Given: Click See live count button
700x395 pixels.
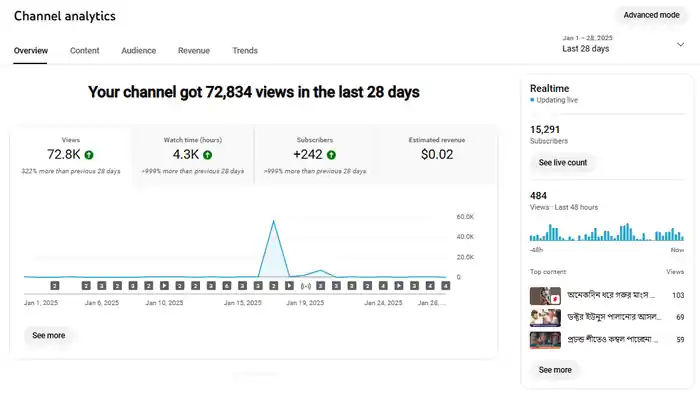Looking at the screenshot, I should coord(562,162).
